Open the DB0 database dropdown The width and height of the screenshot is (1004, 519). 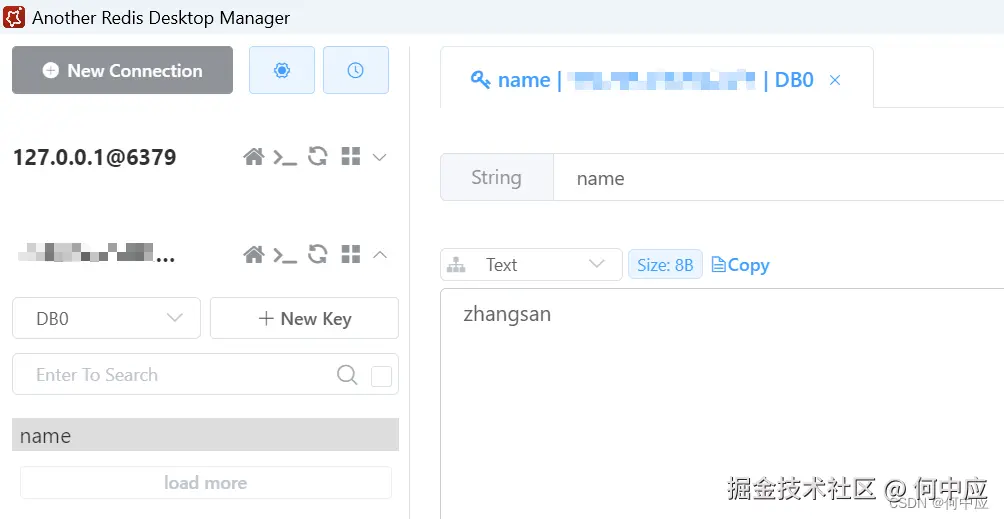click(106, 318)
